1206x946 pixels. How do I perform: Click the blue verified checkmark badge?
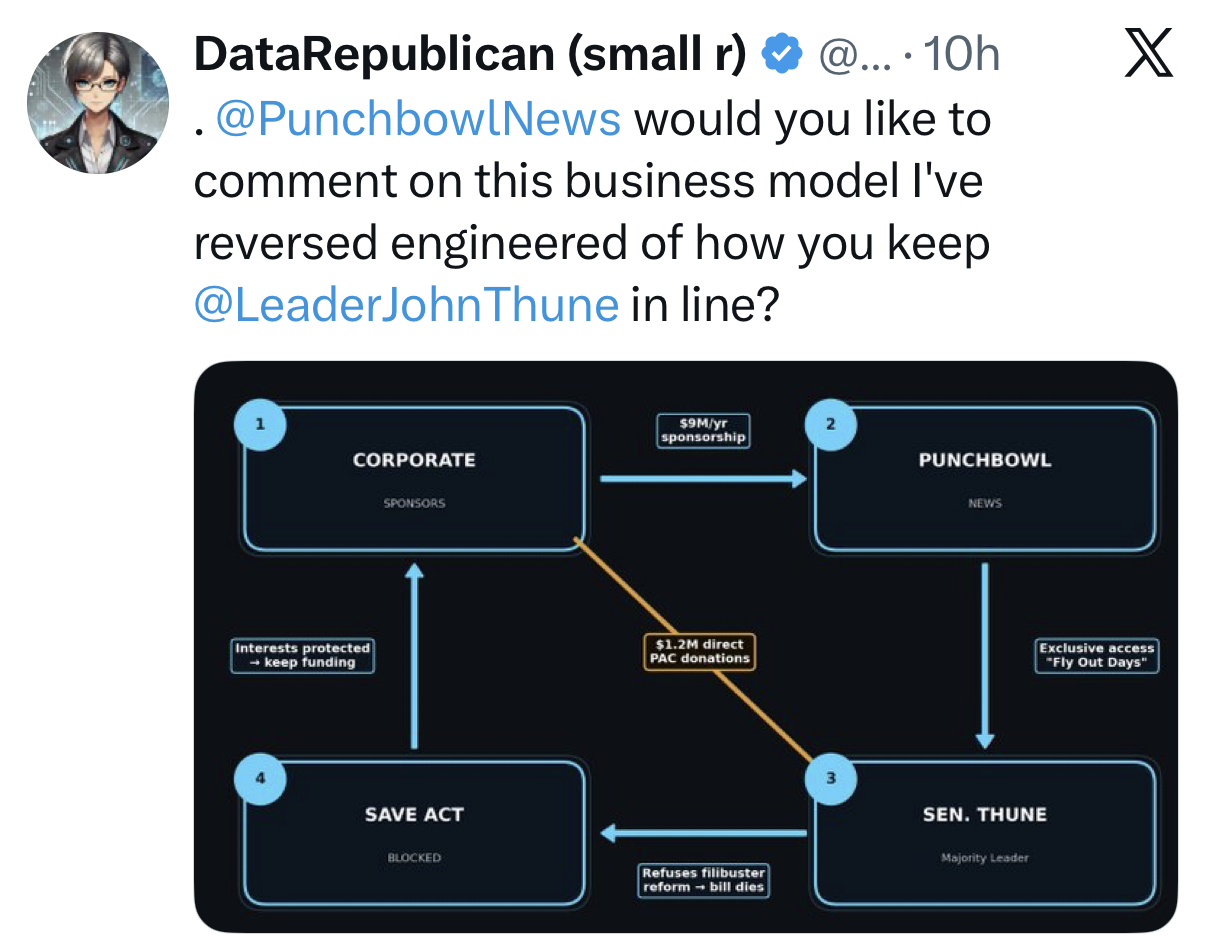(782, 55)
